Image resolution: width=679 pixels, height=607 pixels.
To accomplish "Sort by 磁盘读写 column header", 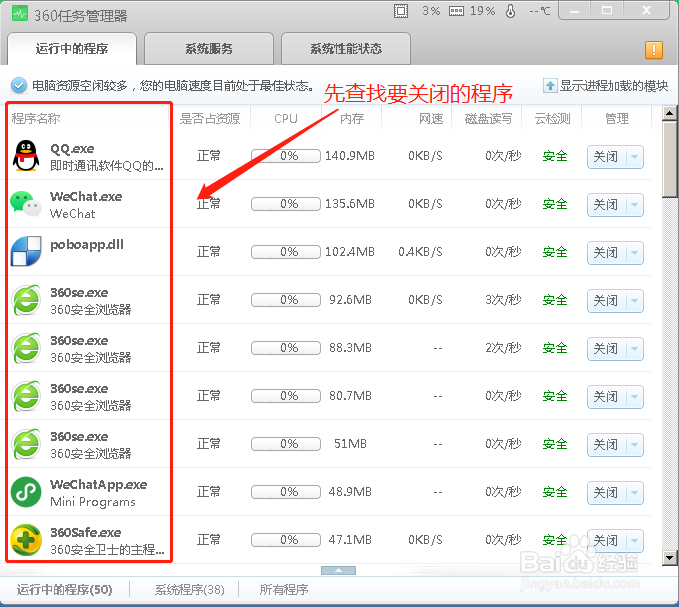I will (488, 118).
